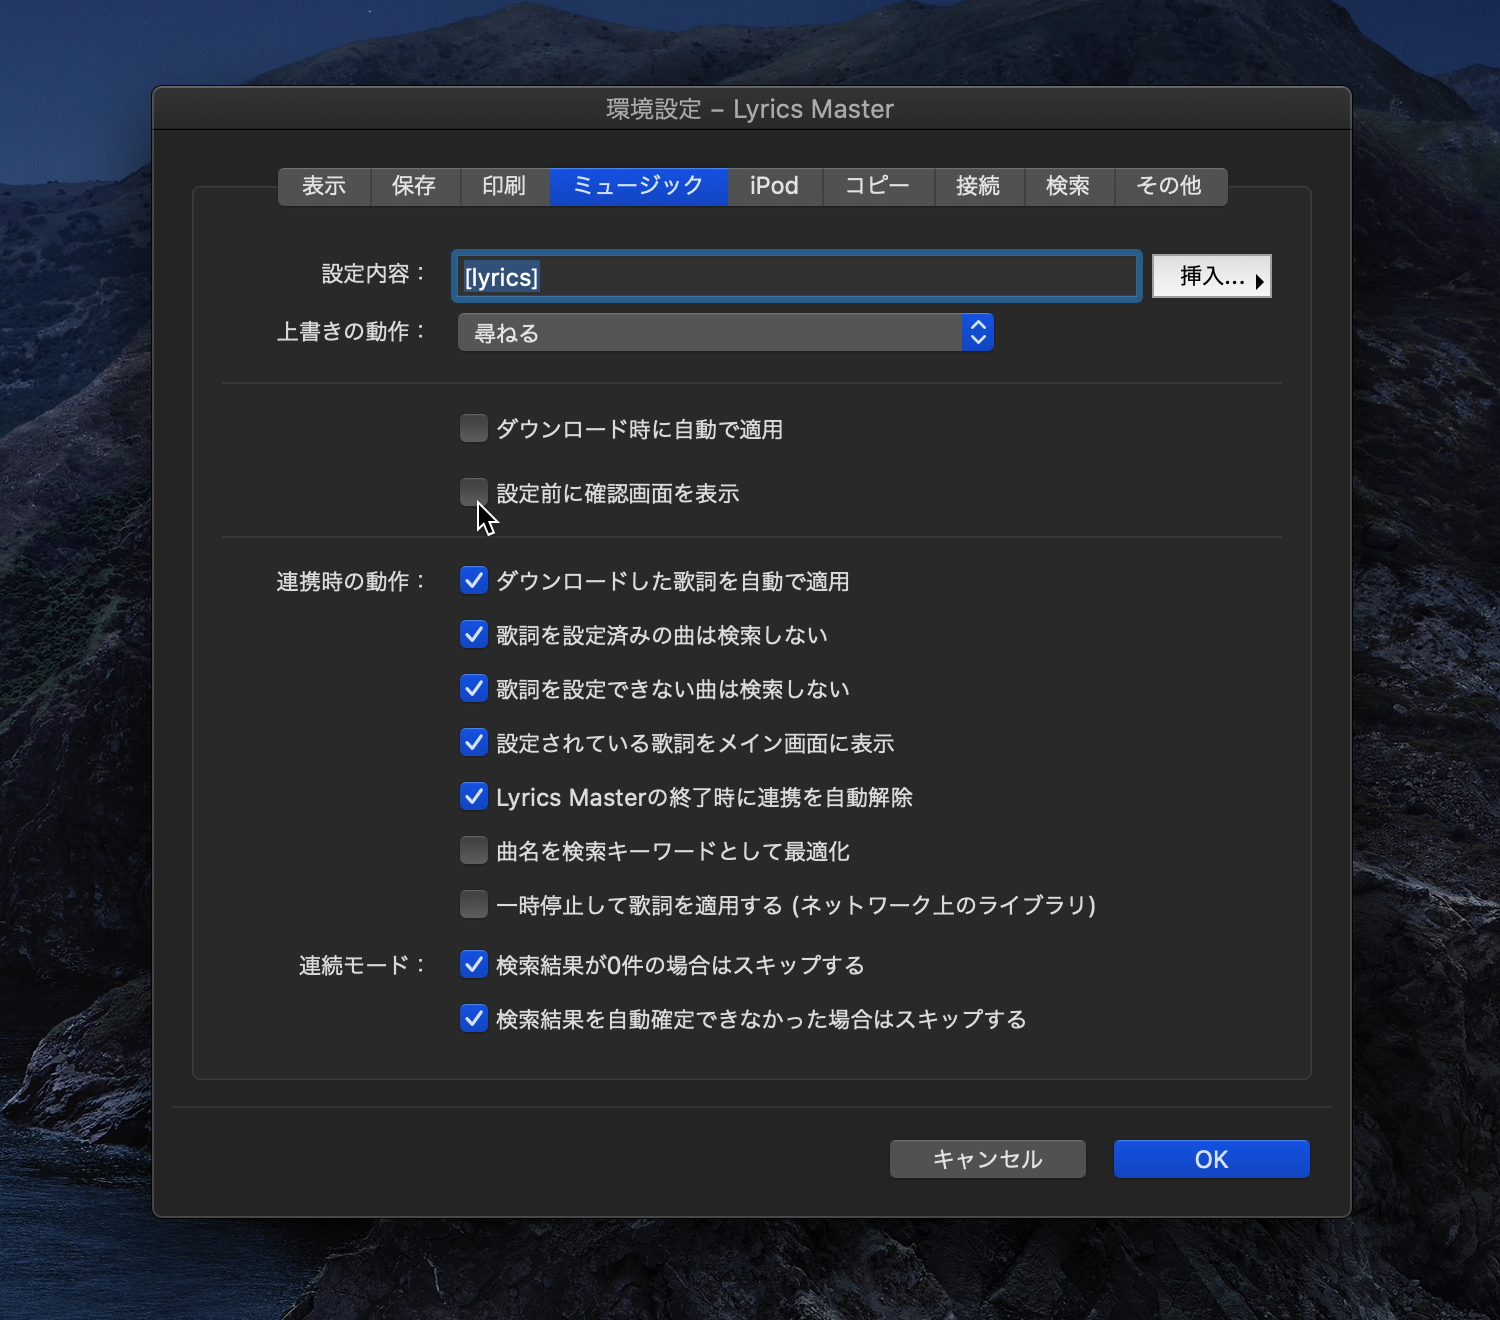Open the コピー tab
The image size is (1500, 1320).
click(878, 186)
